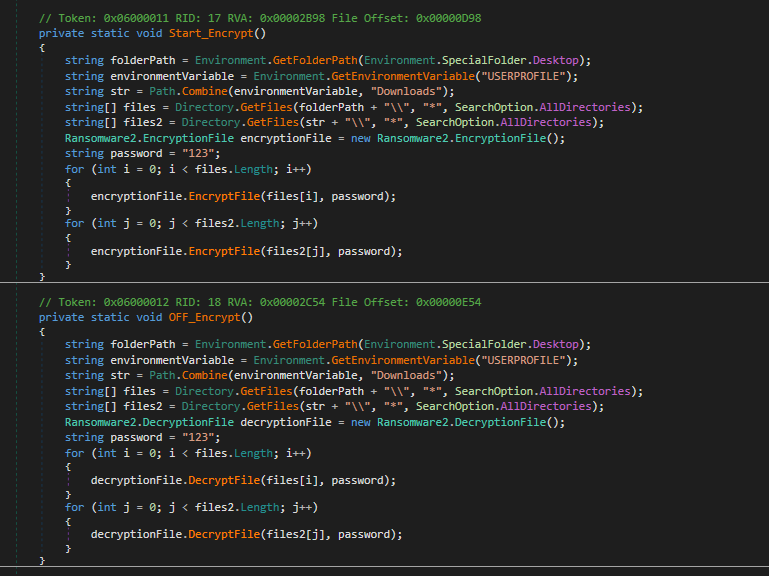Click "Downloads" string in OFF_Encrypt
Screen dimensions: 769x576
(406, 375)
